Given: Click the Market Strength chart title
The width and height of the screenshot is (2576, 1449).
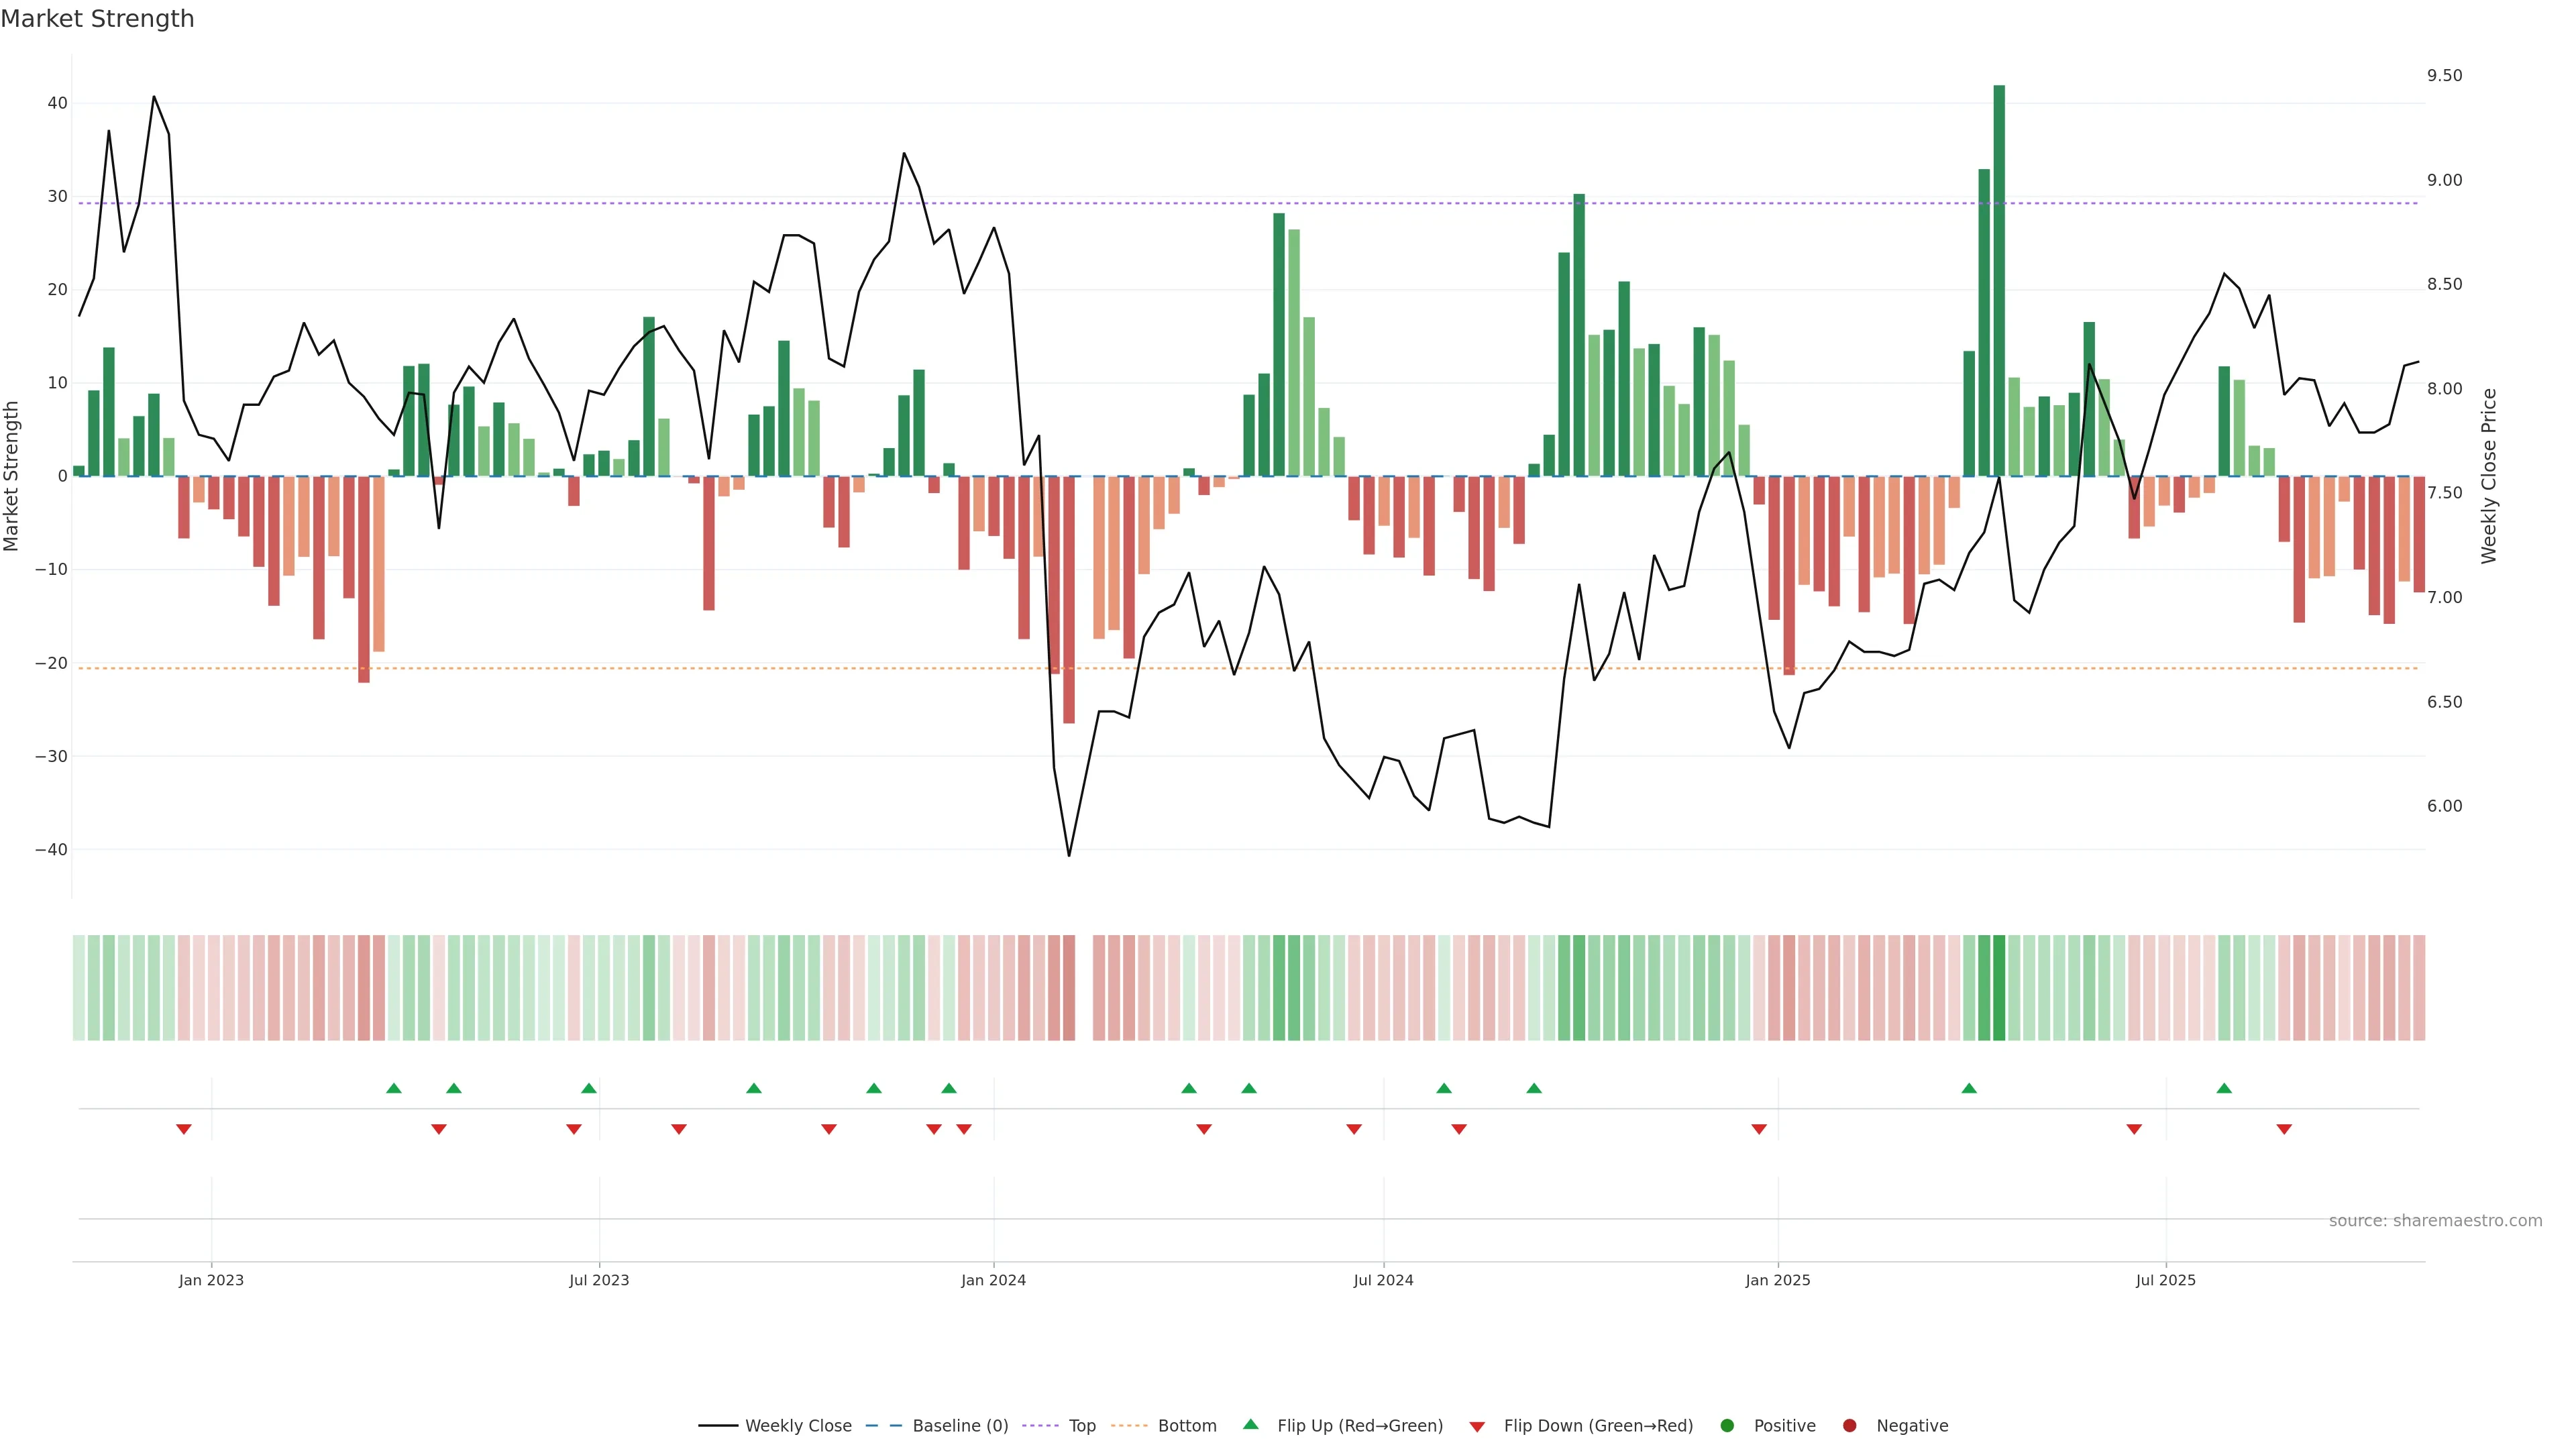Looking at the screenshot, I should 97,19.
